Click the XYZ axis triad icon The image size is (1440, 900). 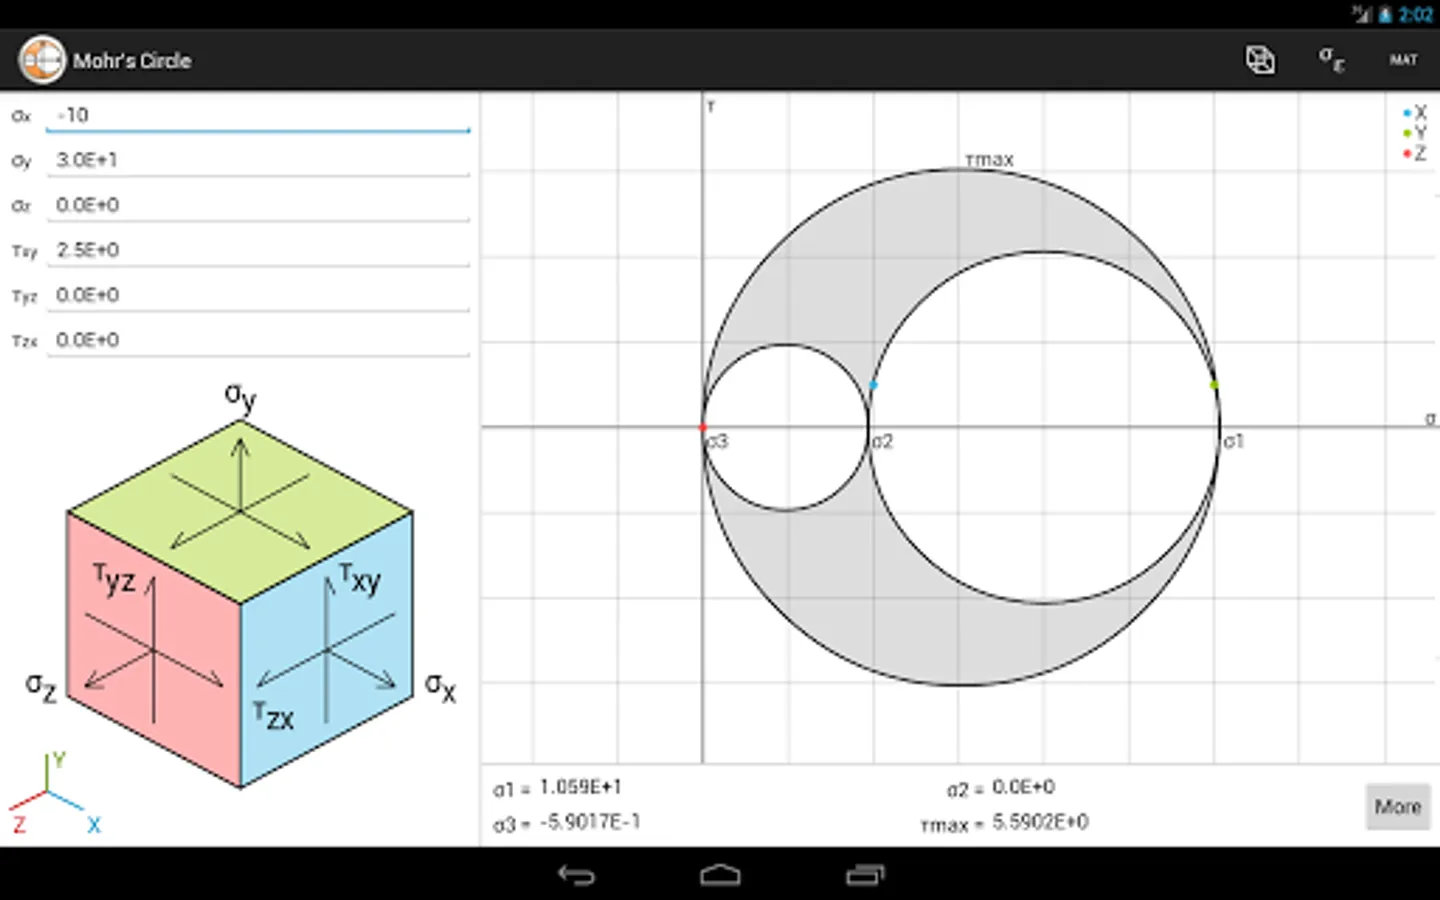[55, 794]
